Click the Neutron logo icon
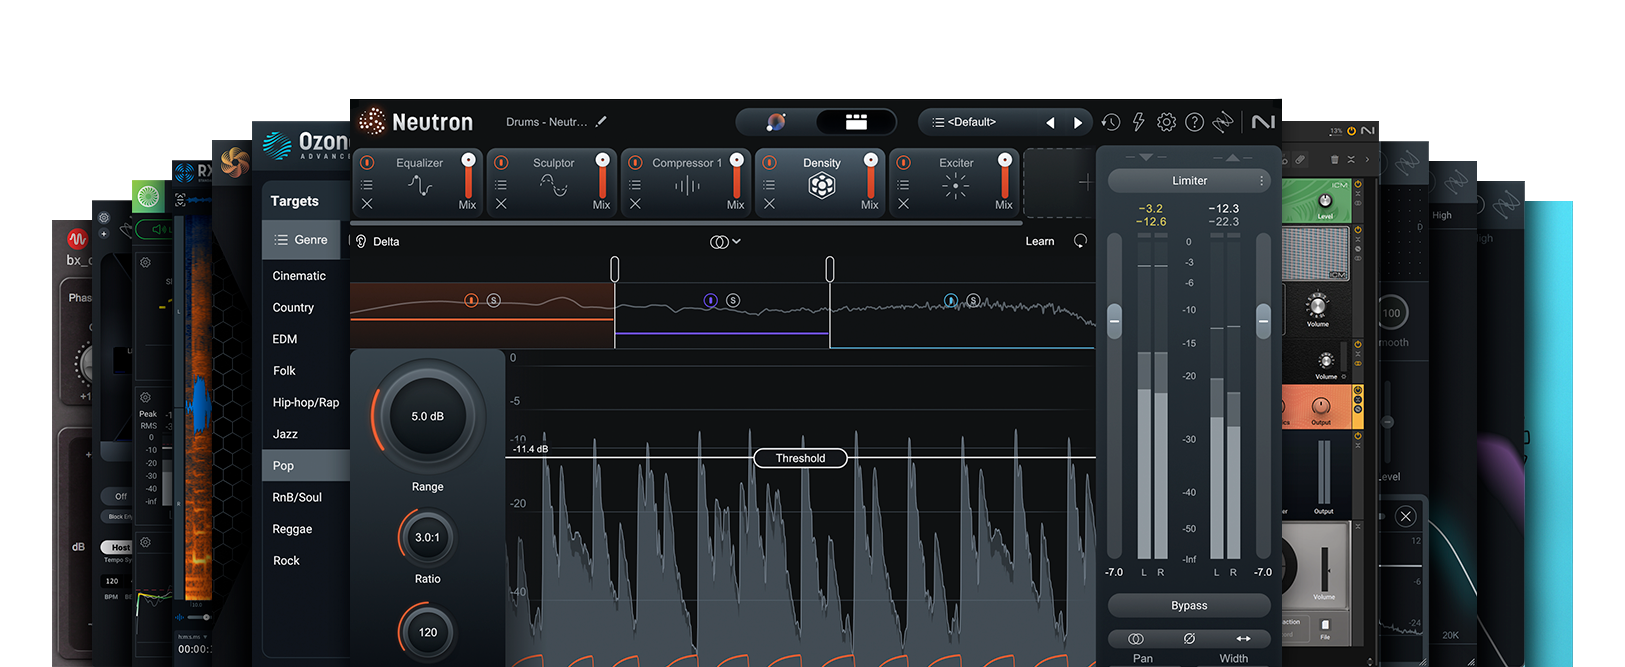 click(372, 121)
